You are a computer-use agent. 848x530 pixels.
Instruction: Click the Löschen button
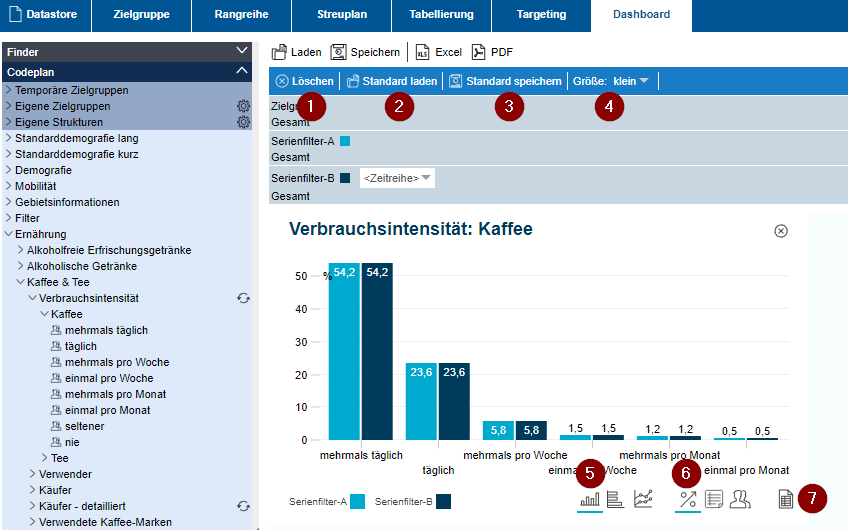(304, 81)
